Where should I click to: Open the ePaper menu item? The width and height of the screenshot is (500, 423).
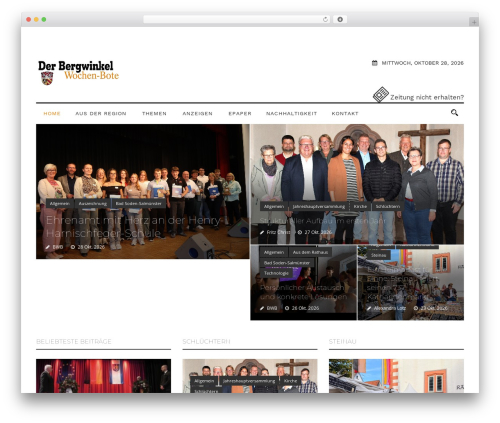[x=240, y=114]
